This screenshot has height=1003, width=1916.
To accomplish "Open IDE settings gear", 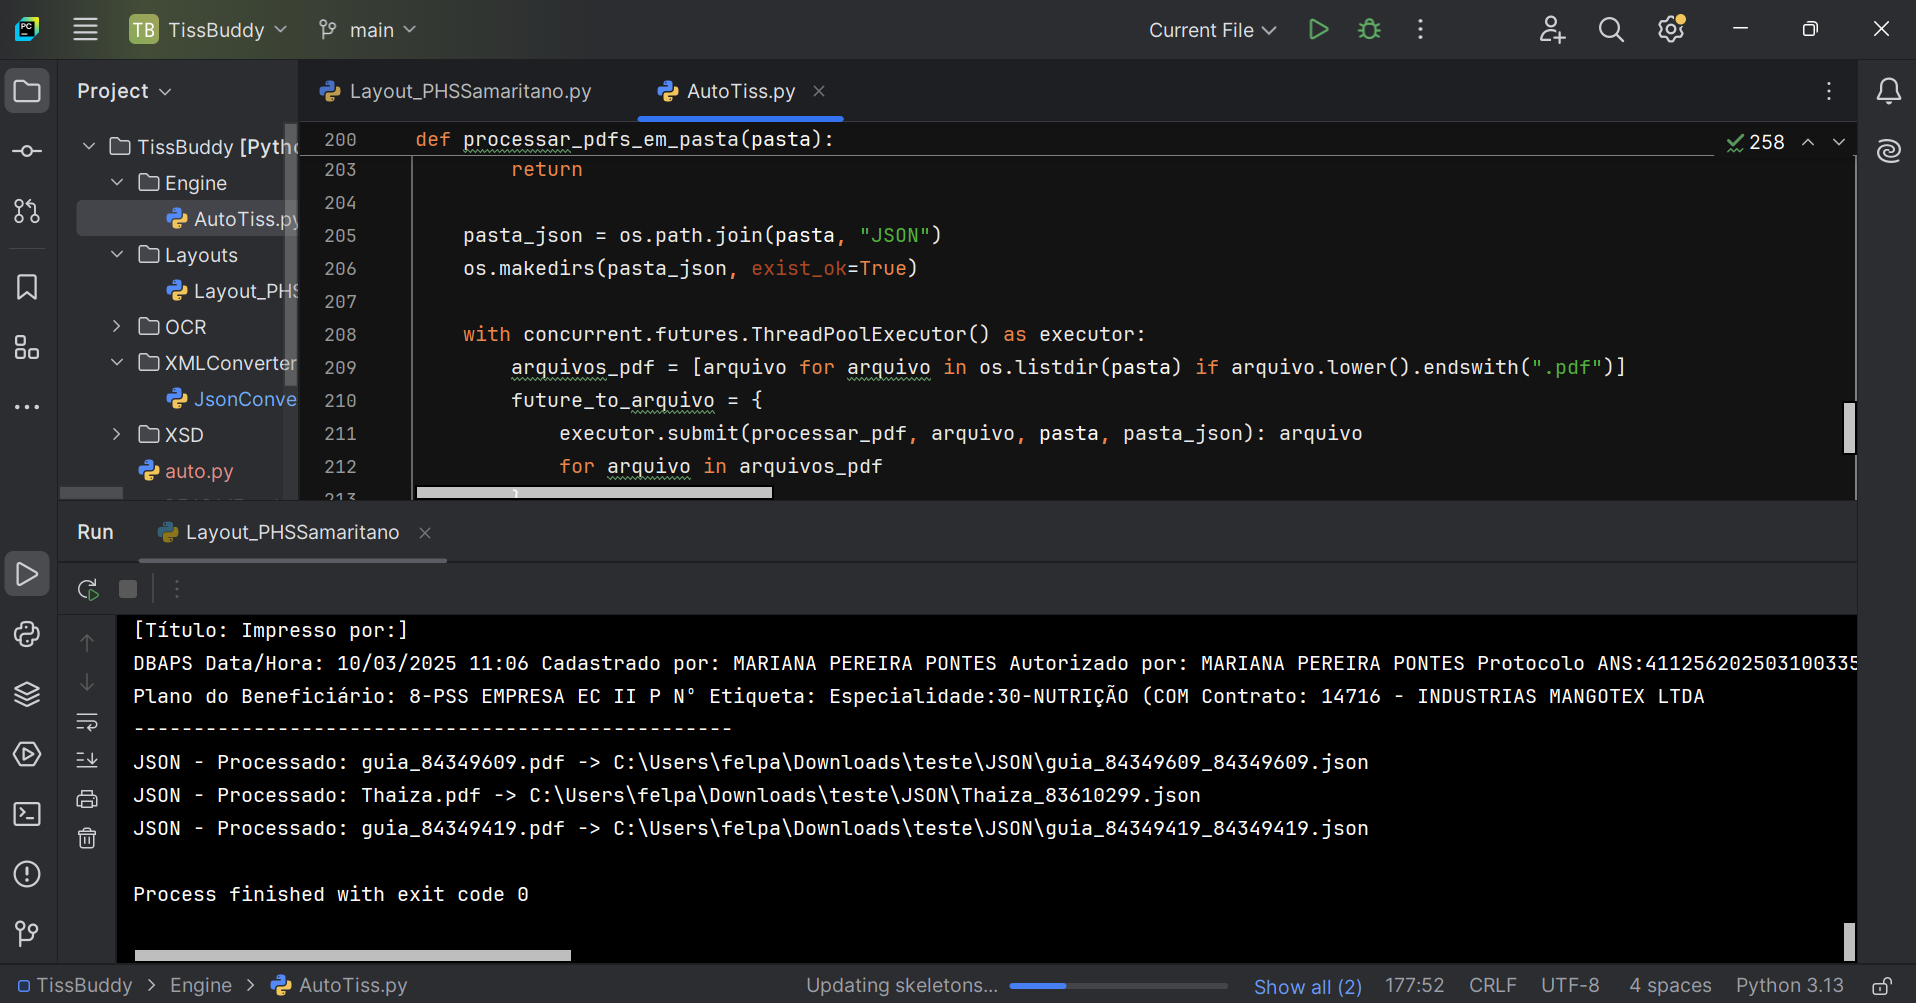I will point(1671,30).
